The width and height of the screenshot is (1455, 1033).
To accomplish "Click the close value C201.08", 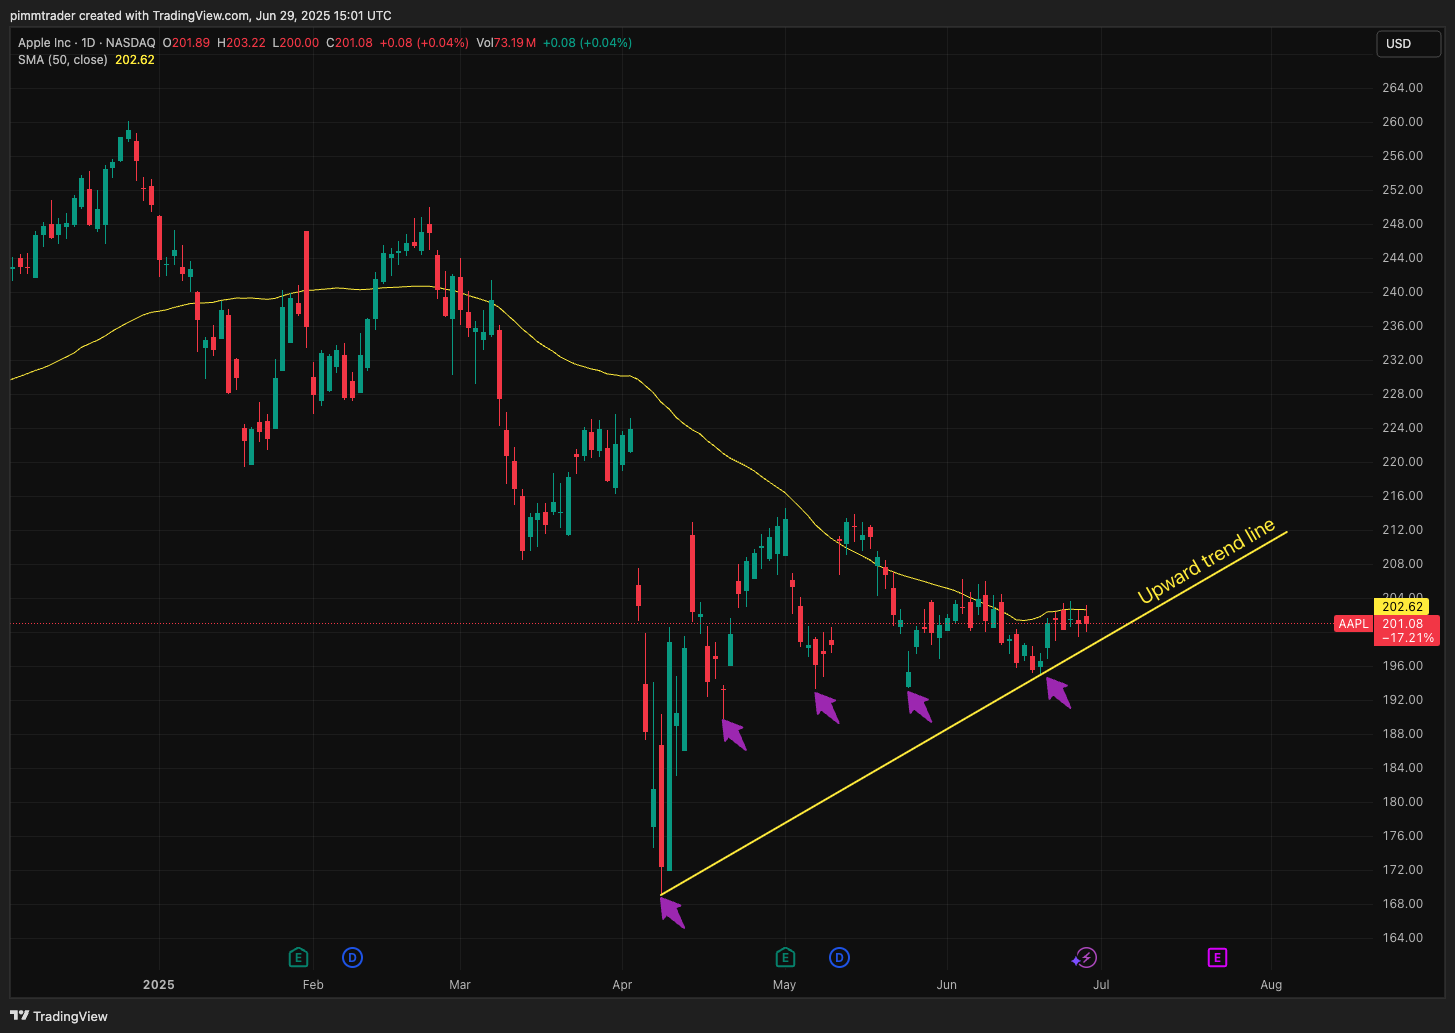I will [x=349, y=43].
